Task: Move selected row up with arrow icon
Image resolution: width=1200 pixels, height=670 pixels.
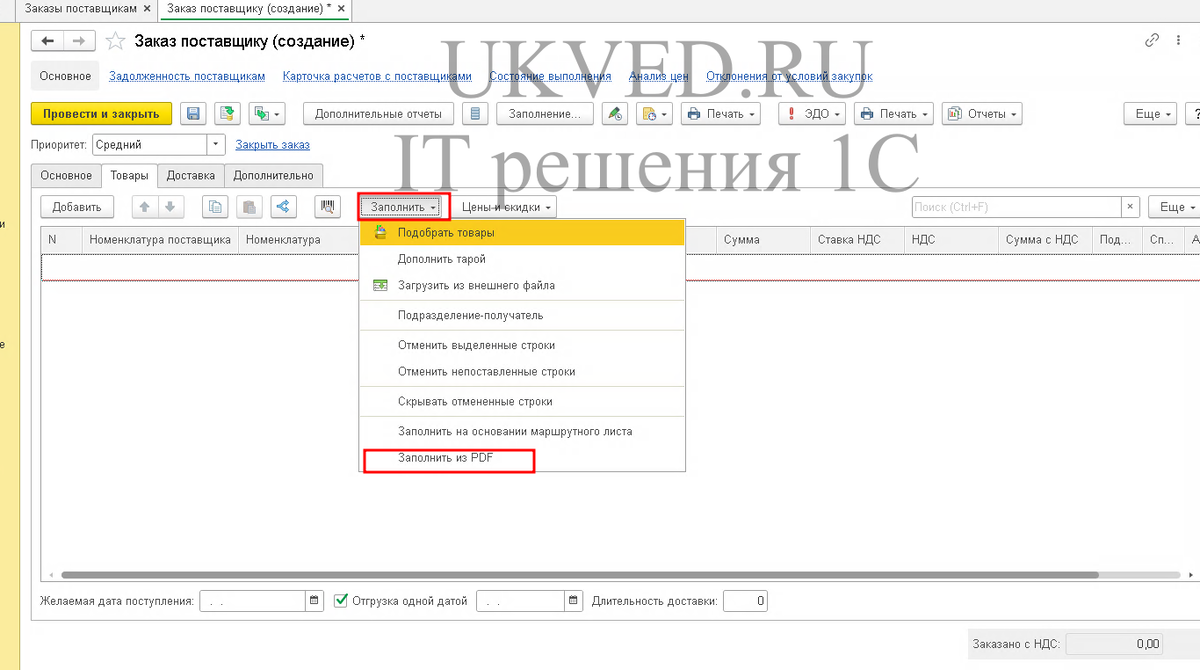Action: (x=144, y=207)
